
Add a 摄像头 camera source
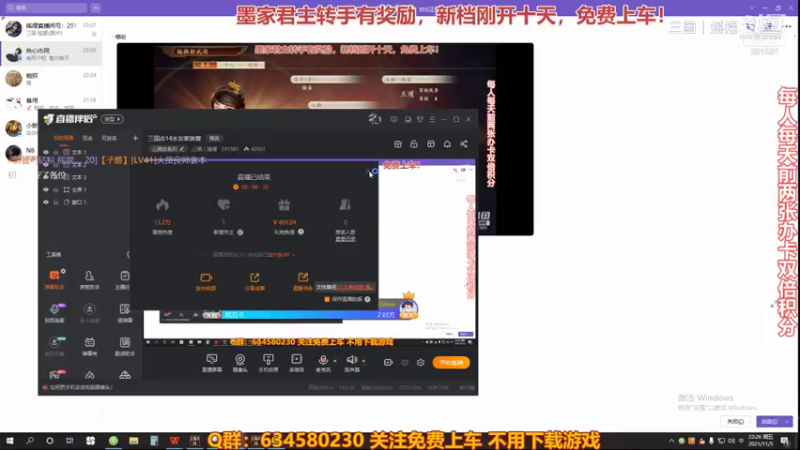click(x=240, y=363)
